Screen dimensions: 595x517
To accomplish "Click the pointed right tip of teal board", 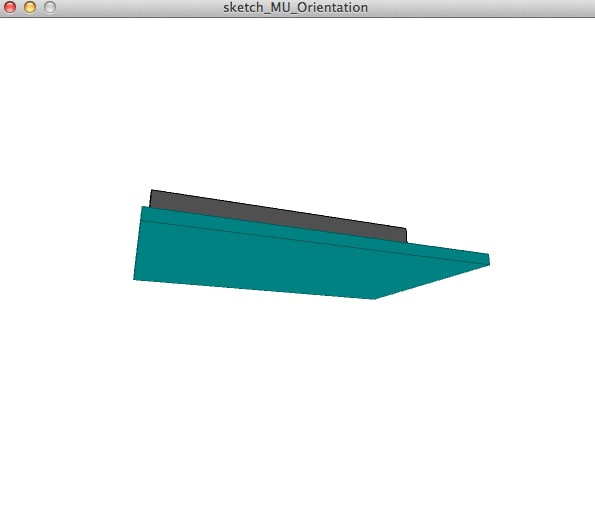I will pos(487,260).
